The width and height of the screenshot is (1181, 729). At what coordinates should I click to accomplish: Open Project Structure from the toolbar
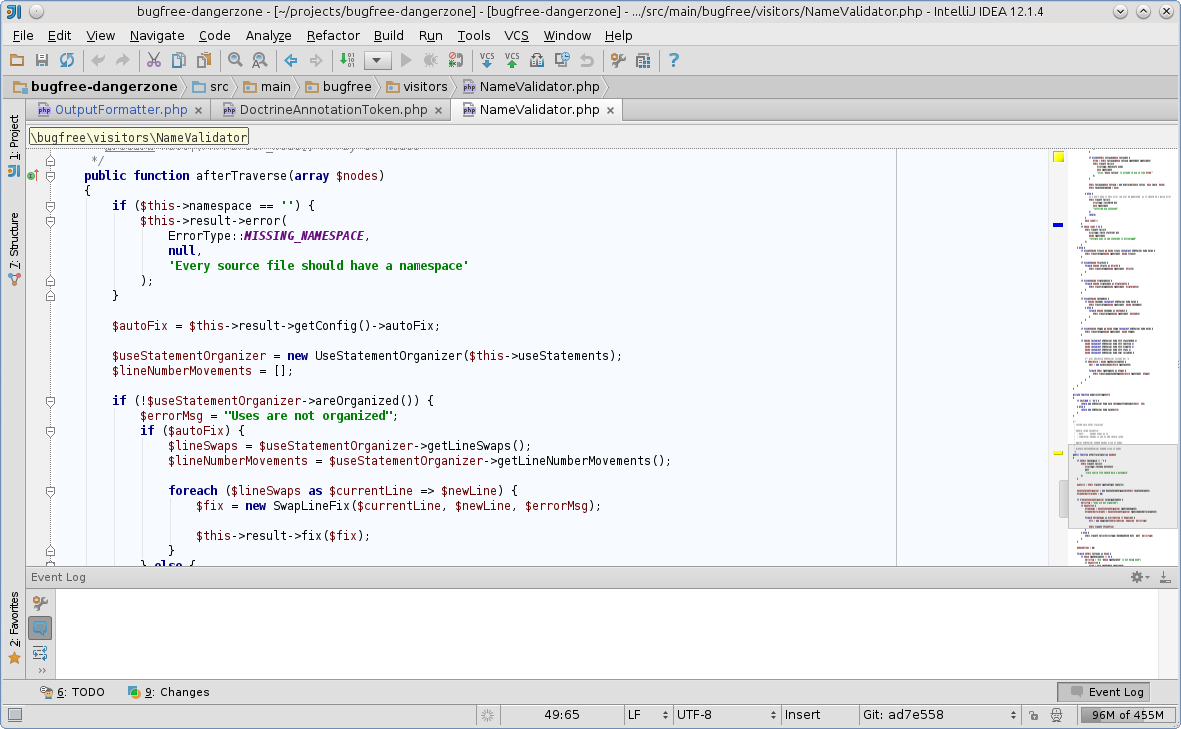(x=643, y=61)
